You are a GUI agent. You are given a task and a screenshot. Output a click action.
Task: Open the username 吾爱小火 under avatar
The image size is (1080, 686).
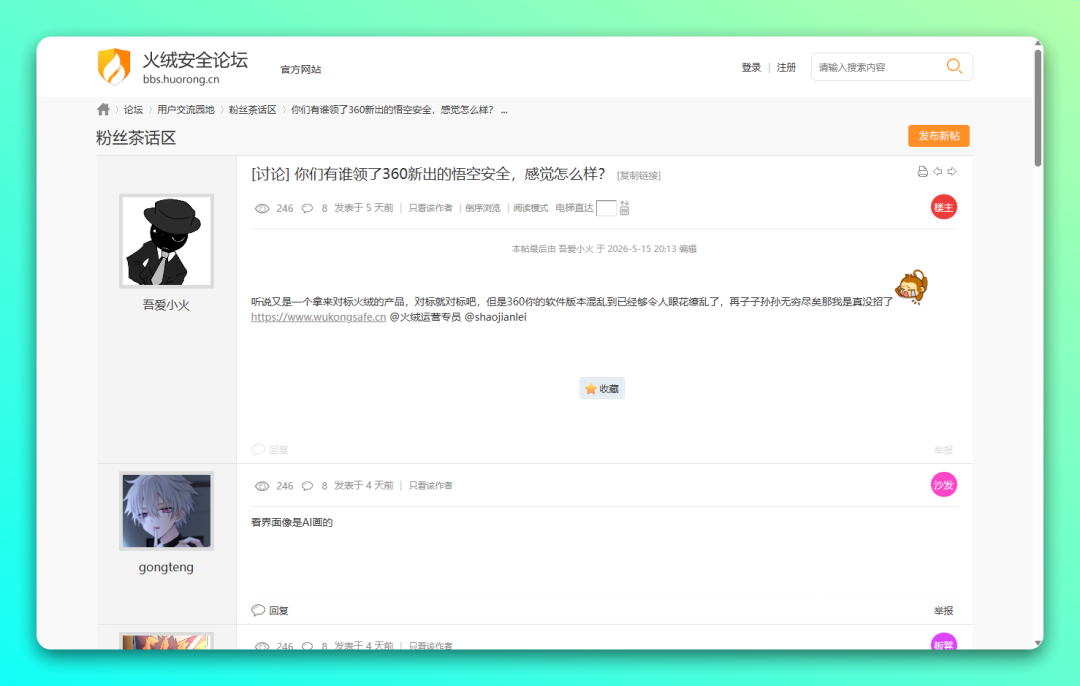[x=166, y=304]
